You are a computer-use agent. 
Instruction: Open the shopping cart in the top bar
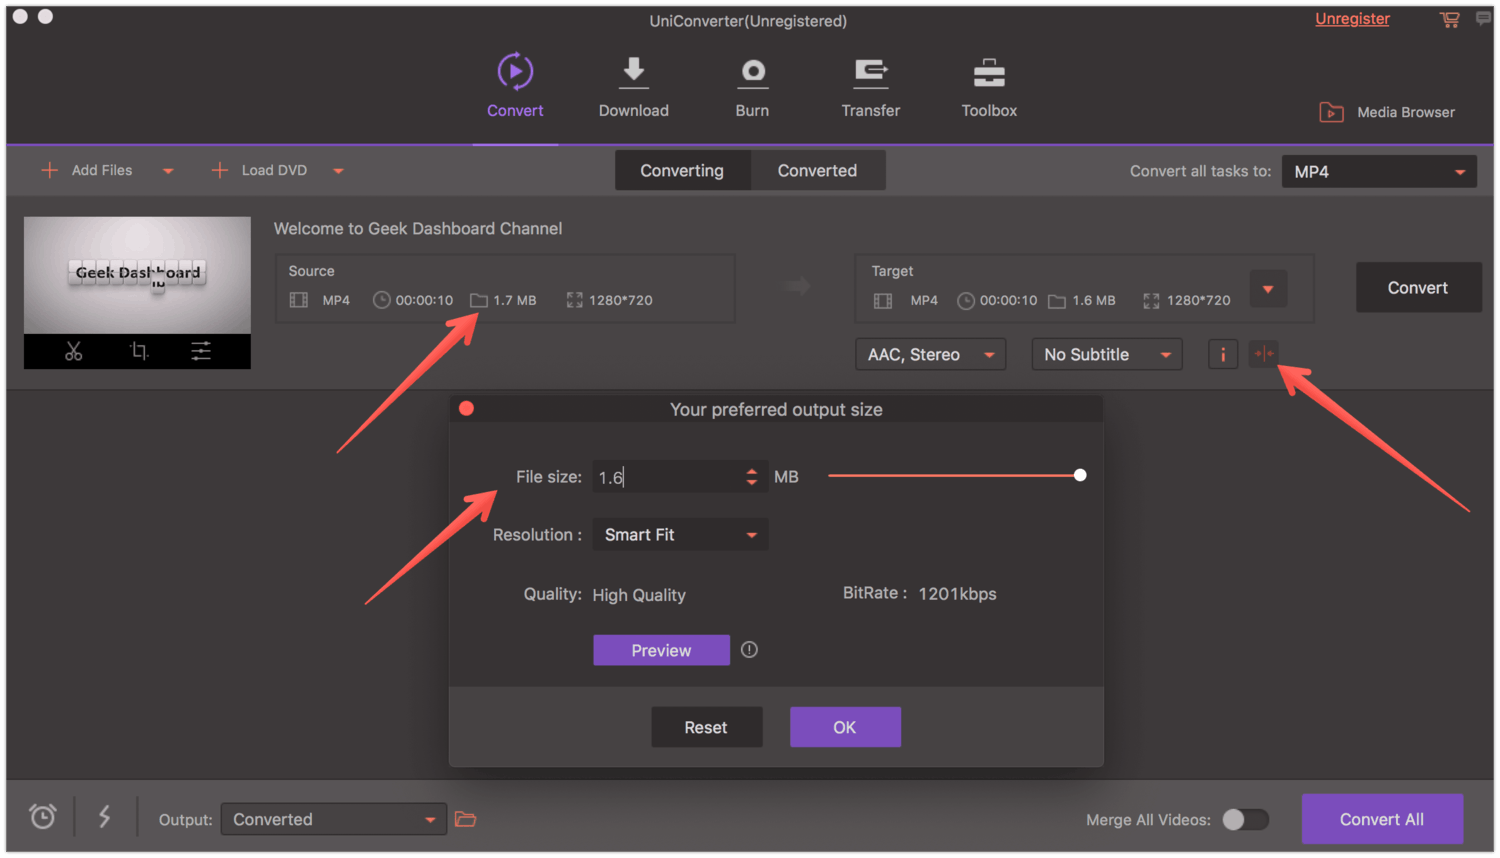tap(1449, 19)
